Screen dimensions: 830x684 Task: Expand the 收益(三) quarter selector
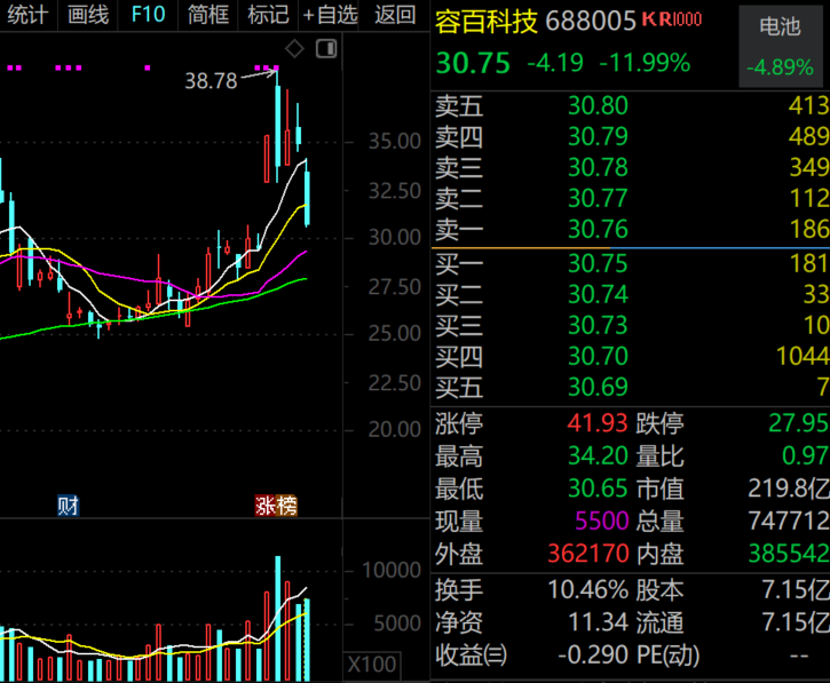(470, 656)
